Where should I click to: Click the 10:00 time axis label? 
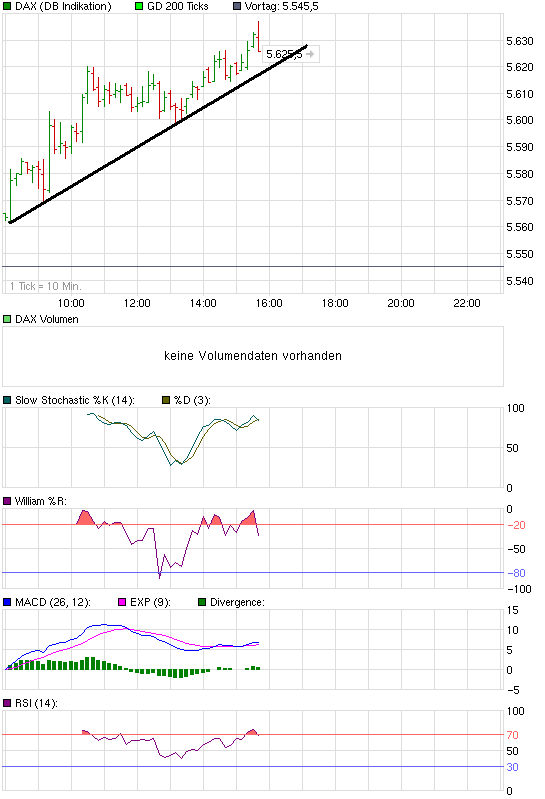pyautogui.click(x=71, y=303)
